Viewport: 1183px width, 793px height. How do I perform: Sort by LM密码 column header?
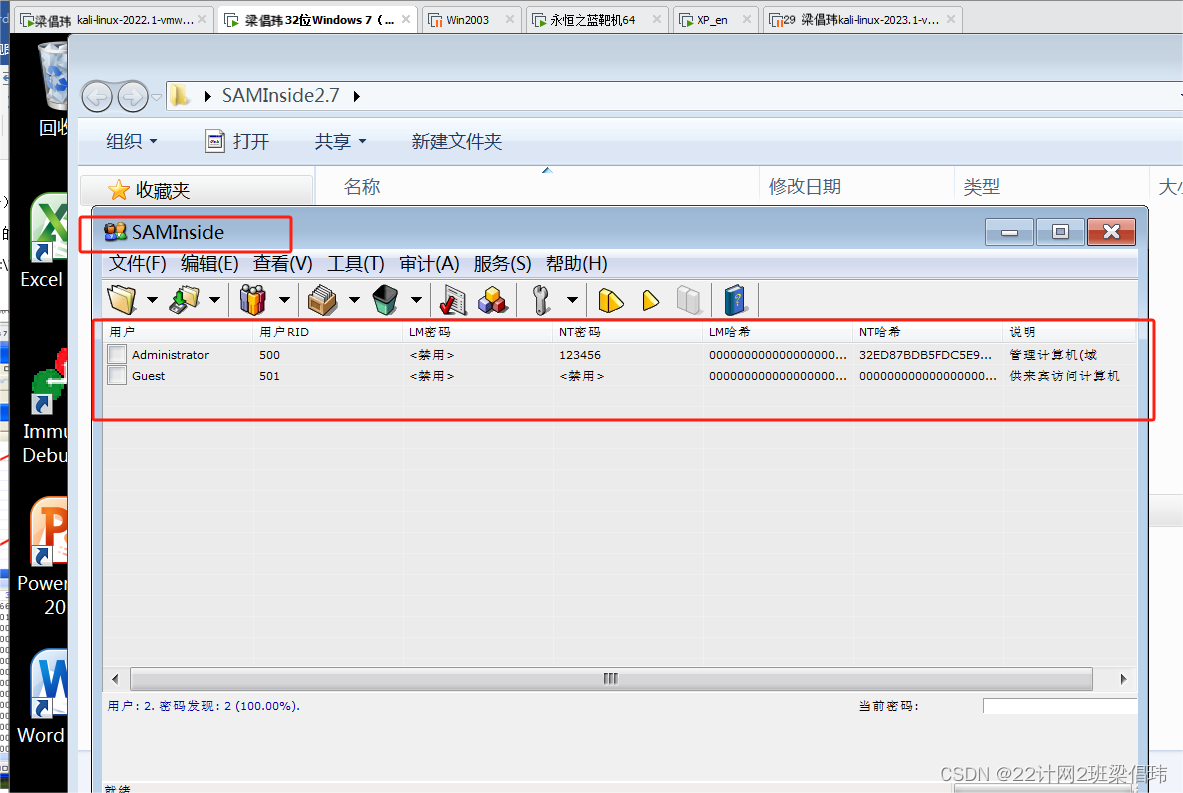point(478,332)
